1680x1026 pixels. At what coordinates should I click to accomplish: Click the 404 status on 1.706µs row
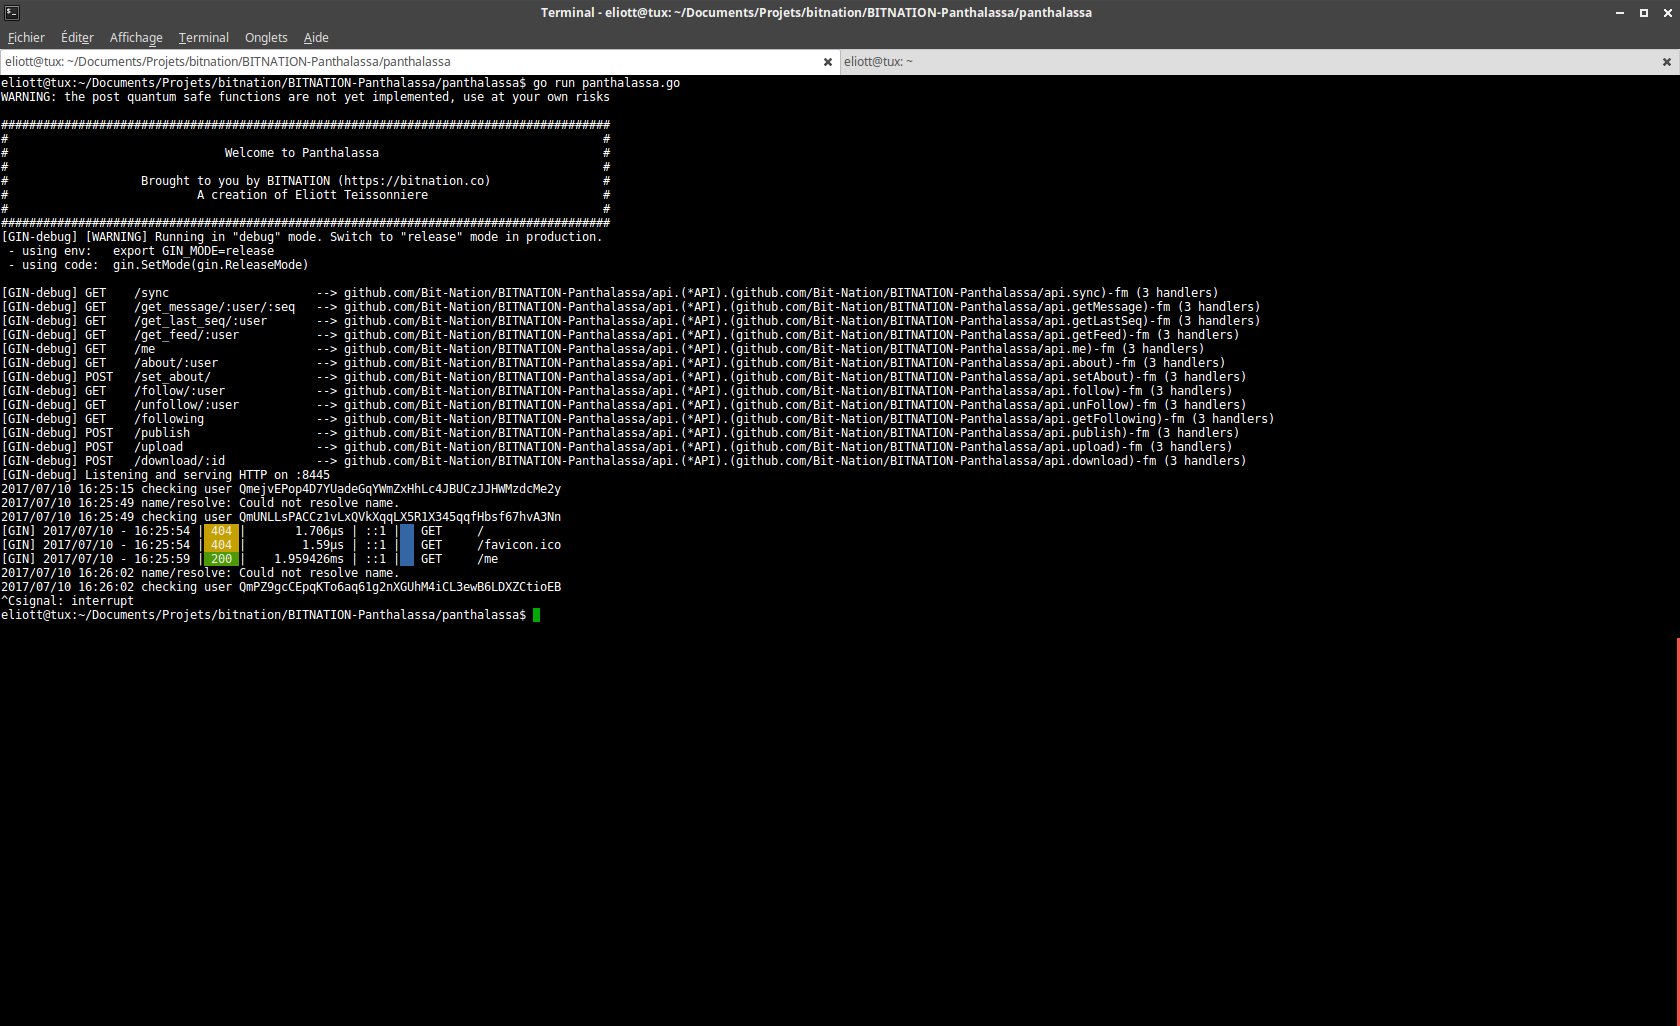[x=221, y=531]
